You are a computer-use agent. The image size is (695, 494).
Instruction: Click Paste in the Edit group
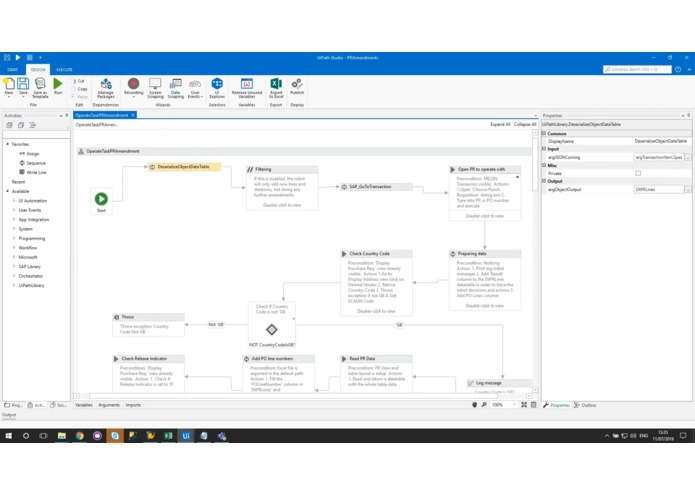point(80,97)
